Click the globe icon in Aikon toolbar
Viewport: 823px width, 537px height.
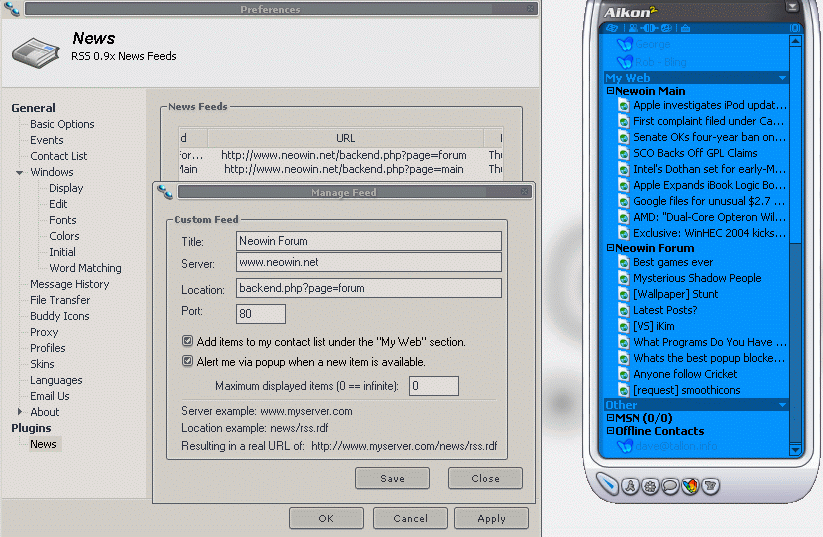pos(666,28)
